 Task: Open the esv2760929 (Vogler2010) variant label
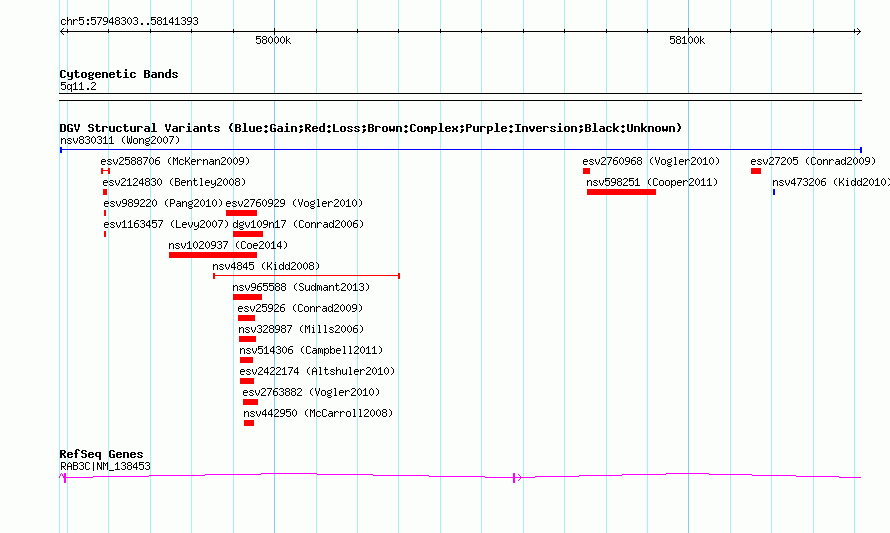point(294,203)
